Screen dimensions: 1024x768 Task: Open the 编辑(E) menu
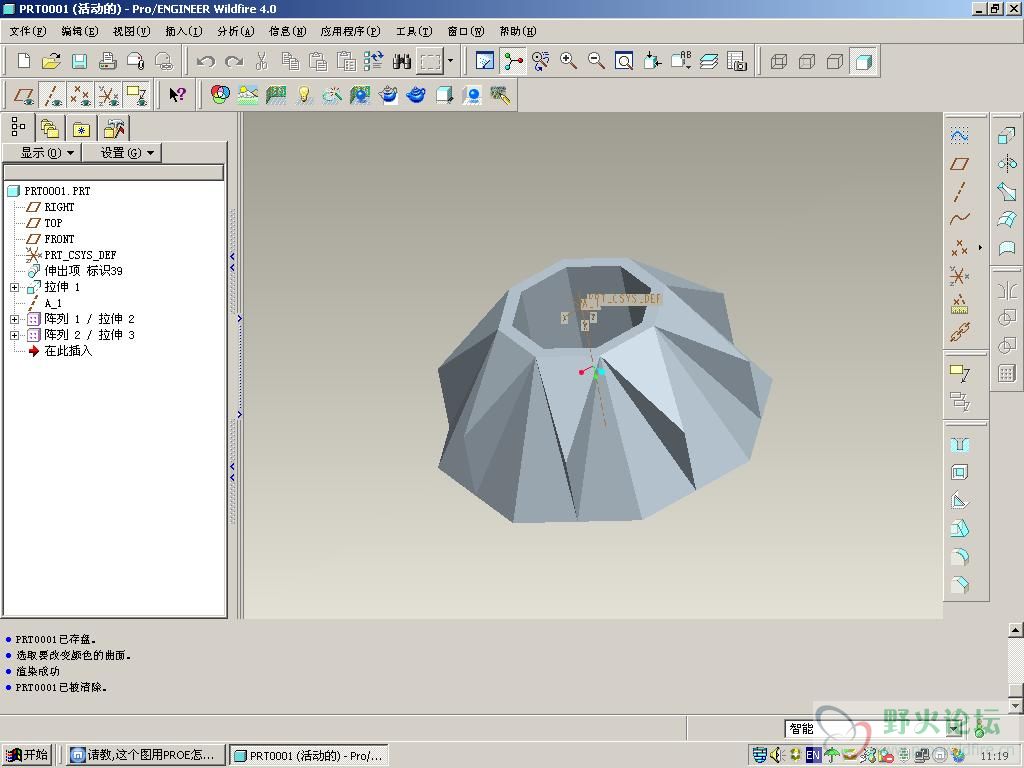tap(79, 31)
